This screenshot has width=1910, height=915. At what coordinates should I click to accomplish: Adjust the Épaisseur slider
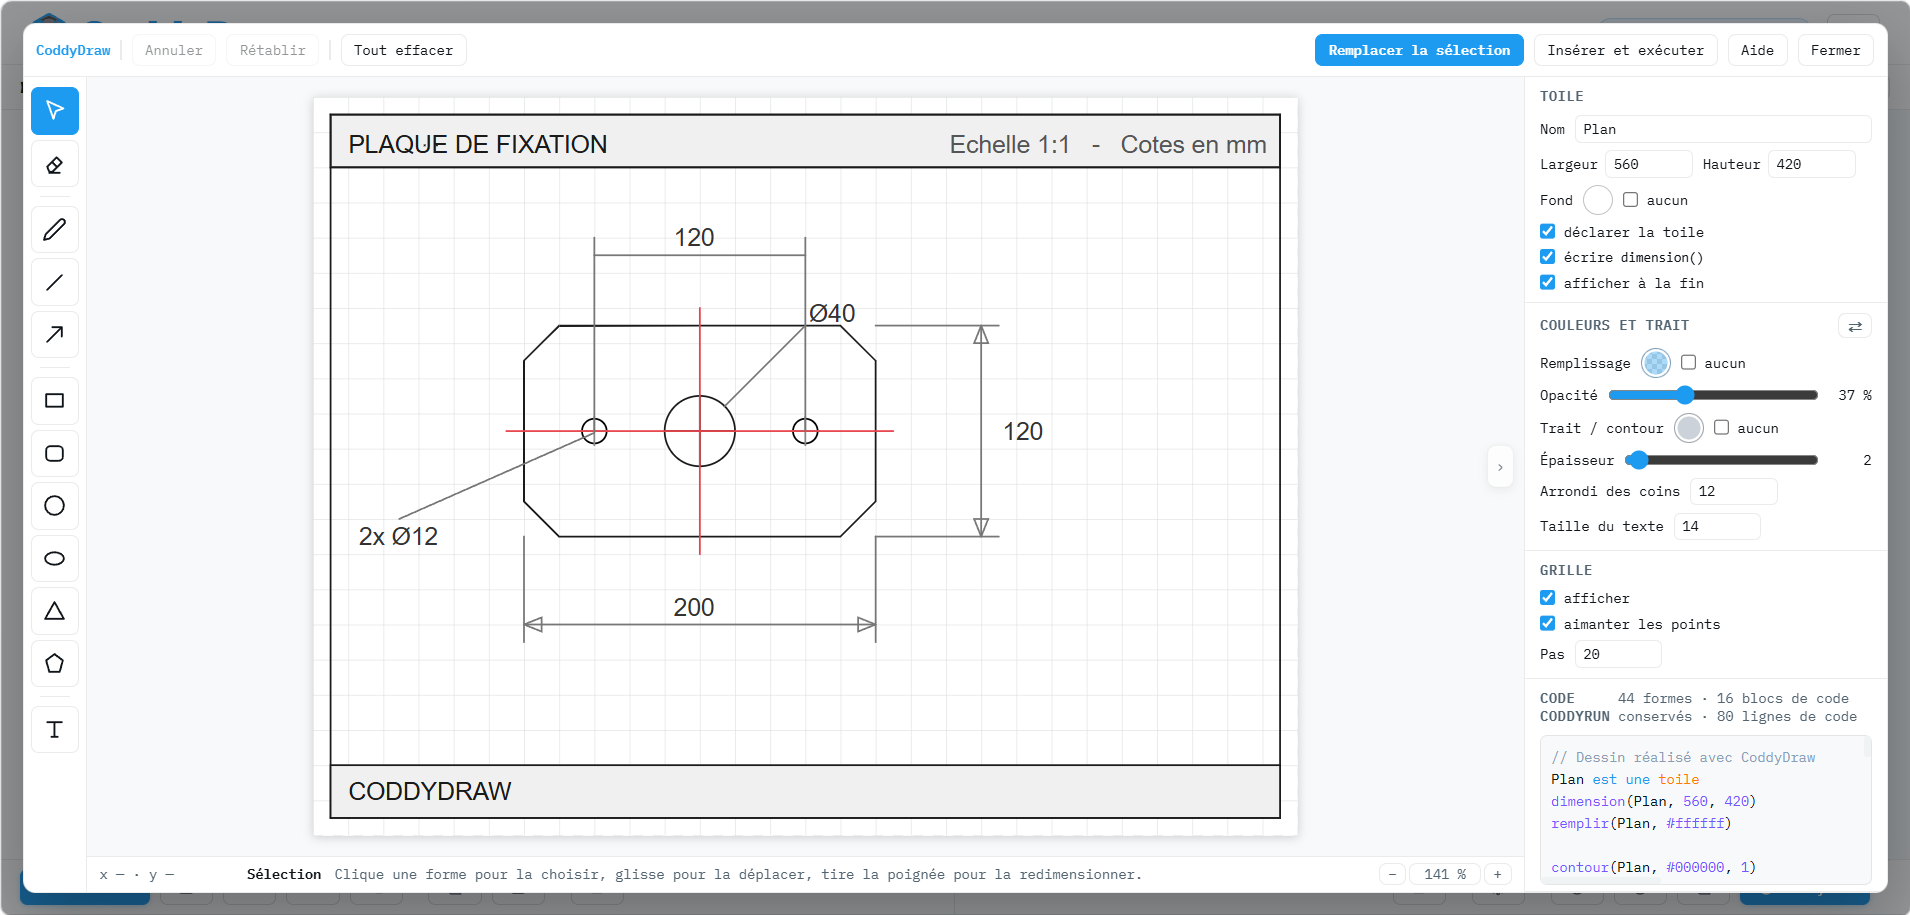click(1722, 460)
